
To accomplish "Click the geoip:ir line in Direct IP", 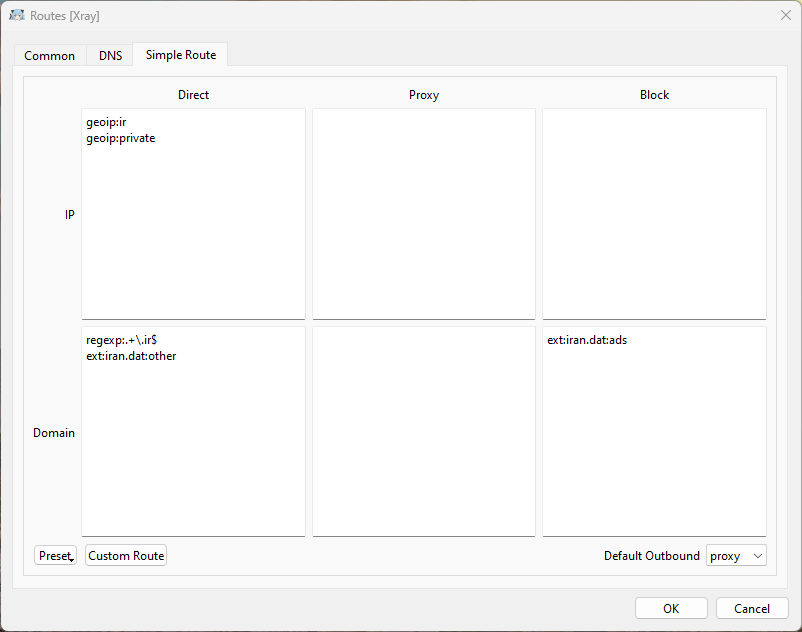I will click(x=106, y=122).
